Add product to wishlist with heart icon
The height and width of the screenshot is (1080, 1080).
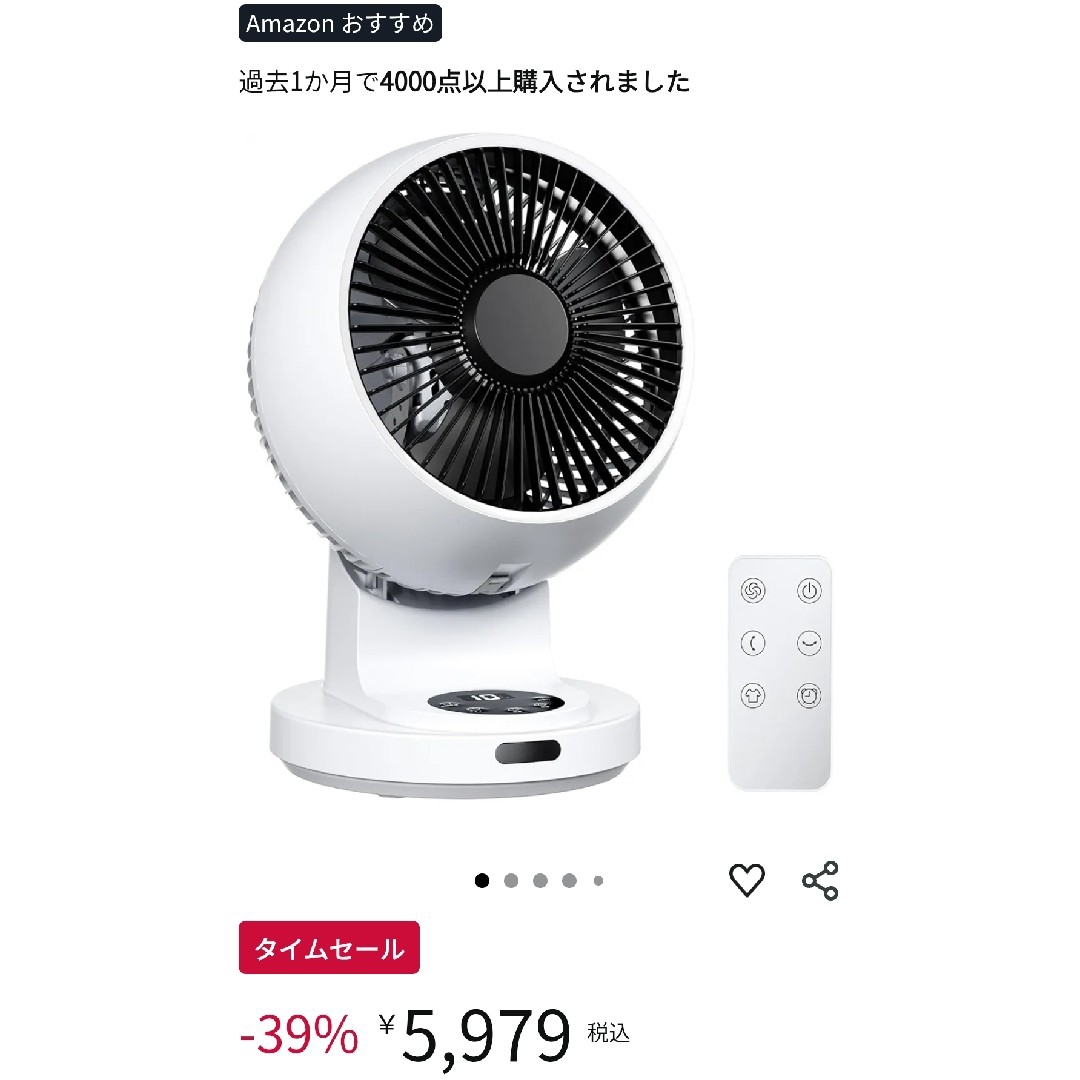tap(747, 880)
